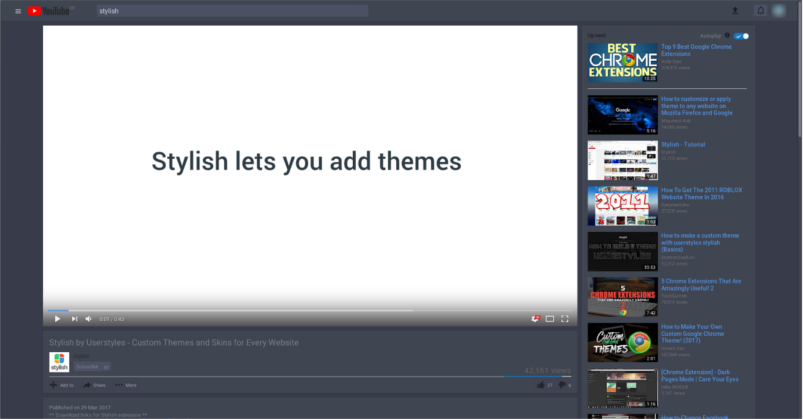Subscribe to the Stylish channel
The image size is (803, 419).
tap(92, 367)
